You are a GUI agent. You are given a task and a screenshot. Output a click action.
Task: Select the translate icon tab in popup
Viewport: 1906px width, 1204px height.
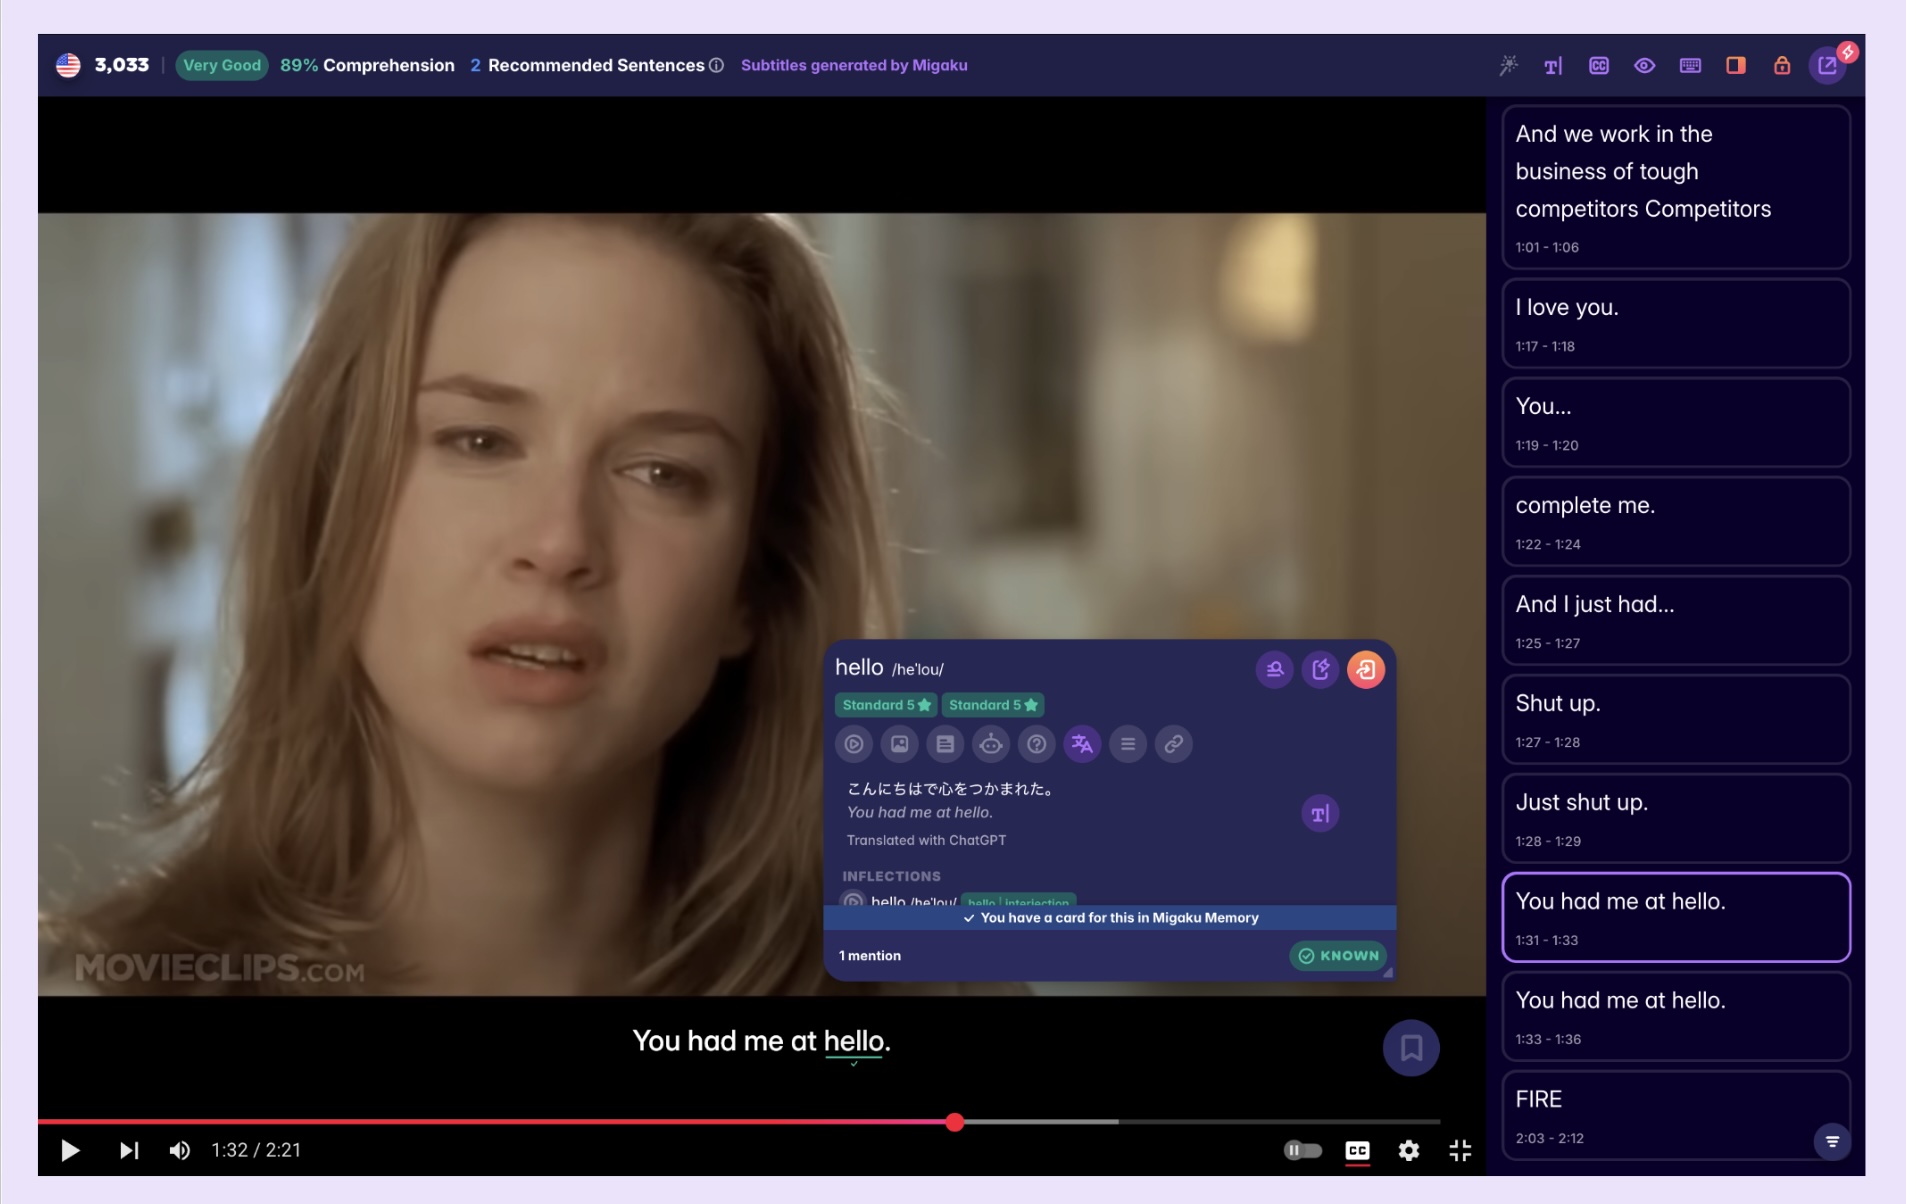pyautogui.click(x=1082, y=744)
